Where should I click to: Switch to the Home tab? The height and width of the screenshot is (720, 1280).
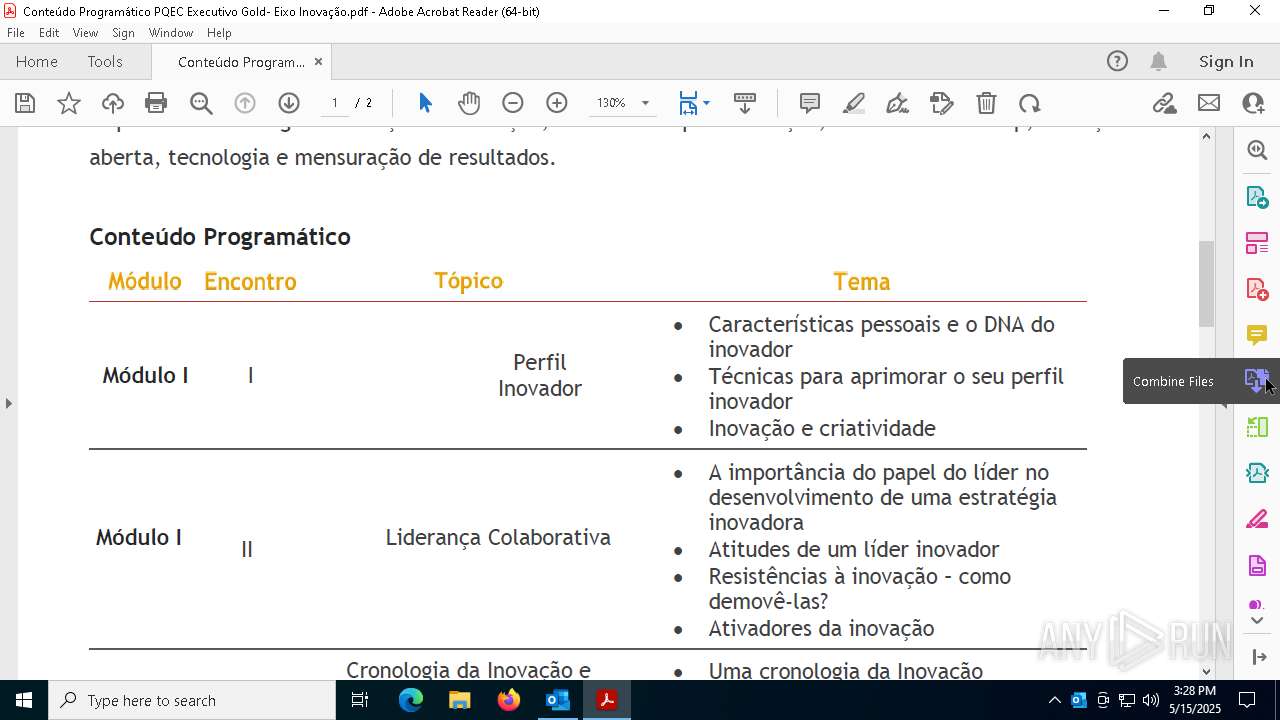pyautogui.click(x=37, y=62)
